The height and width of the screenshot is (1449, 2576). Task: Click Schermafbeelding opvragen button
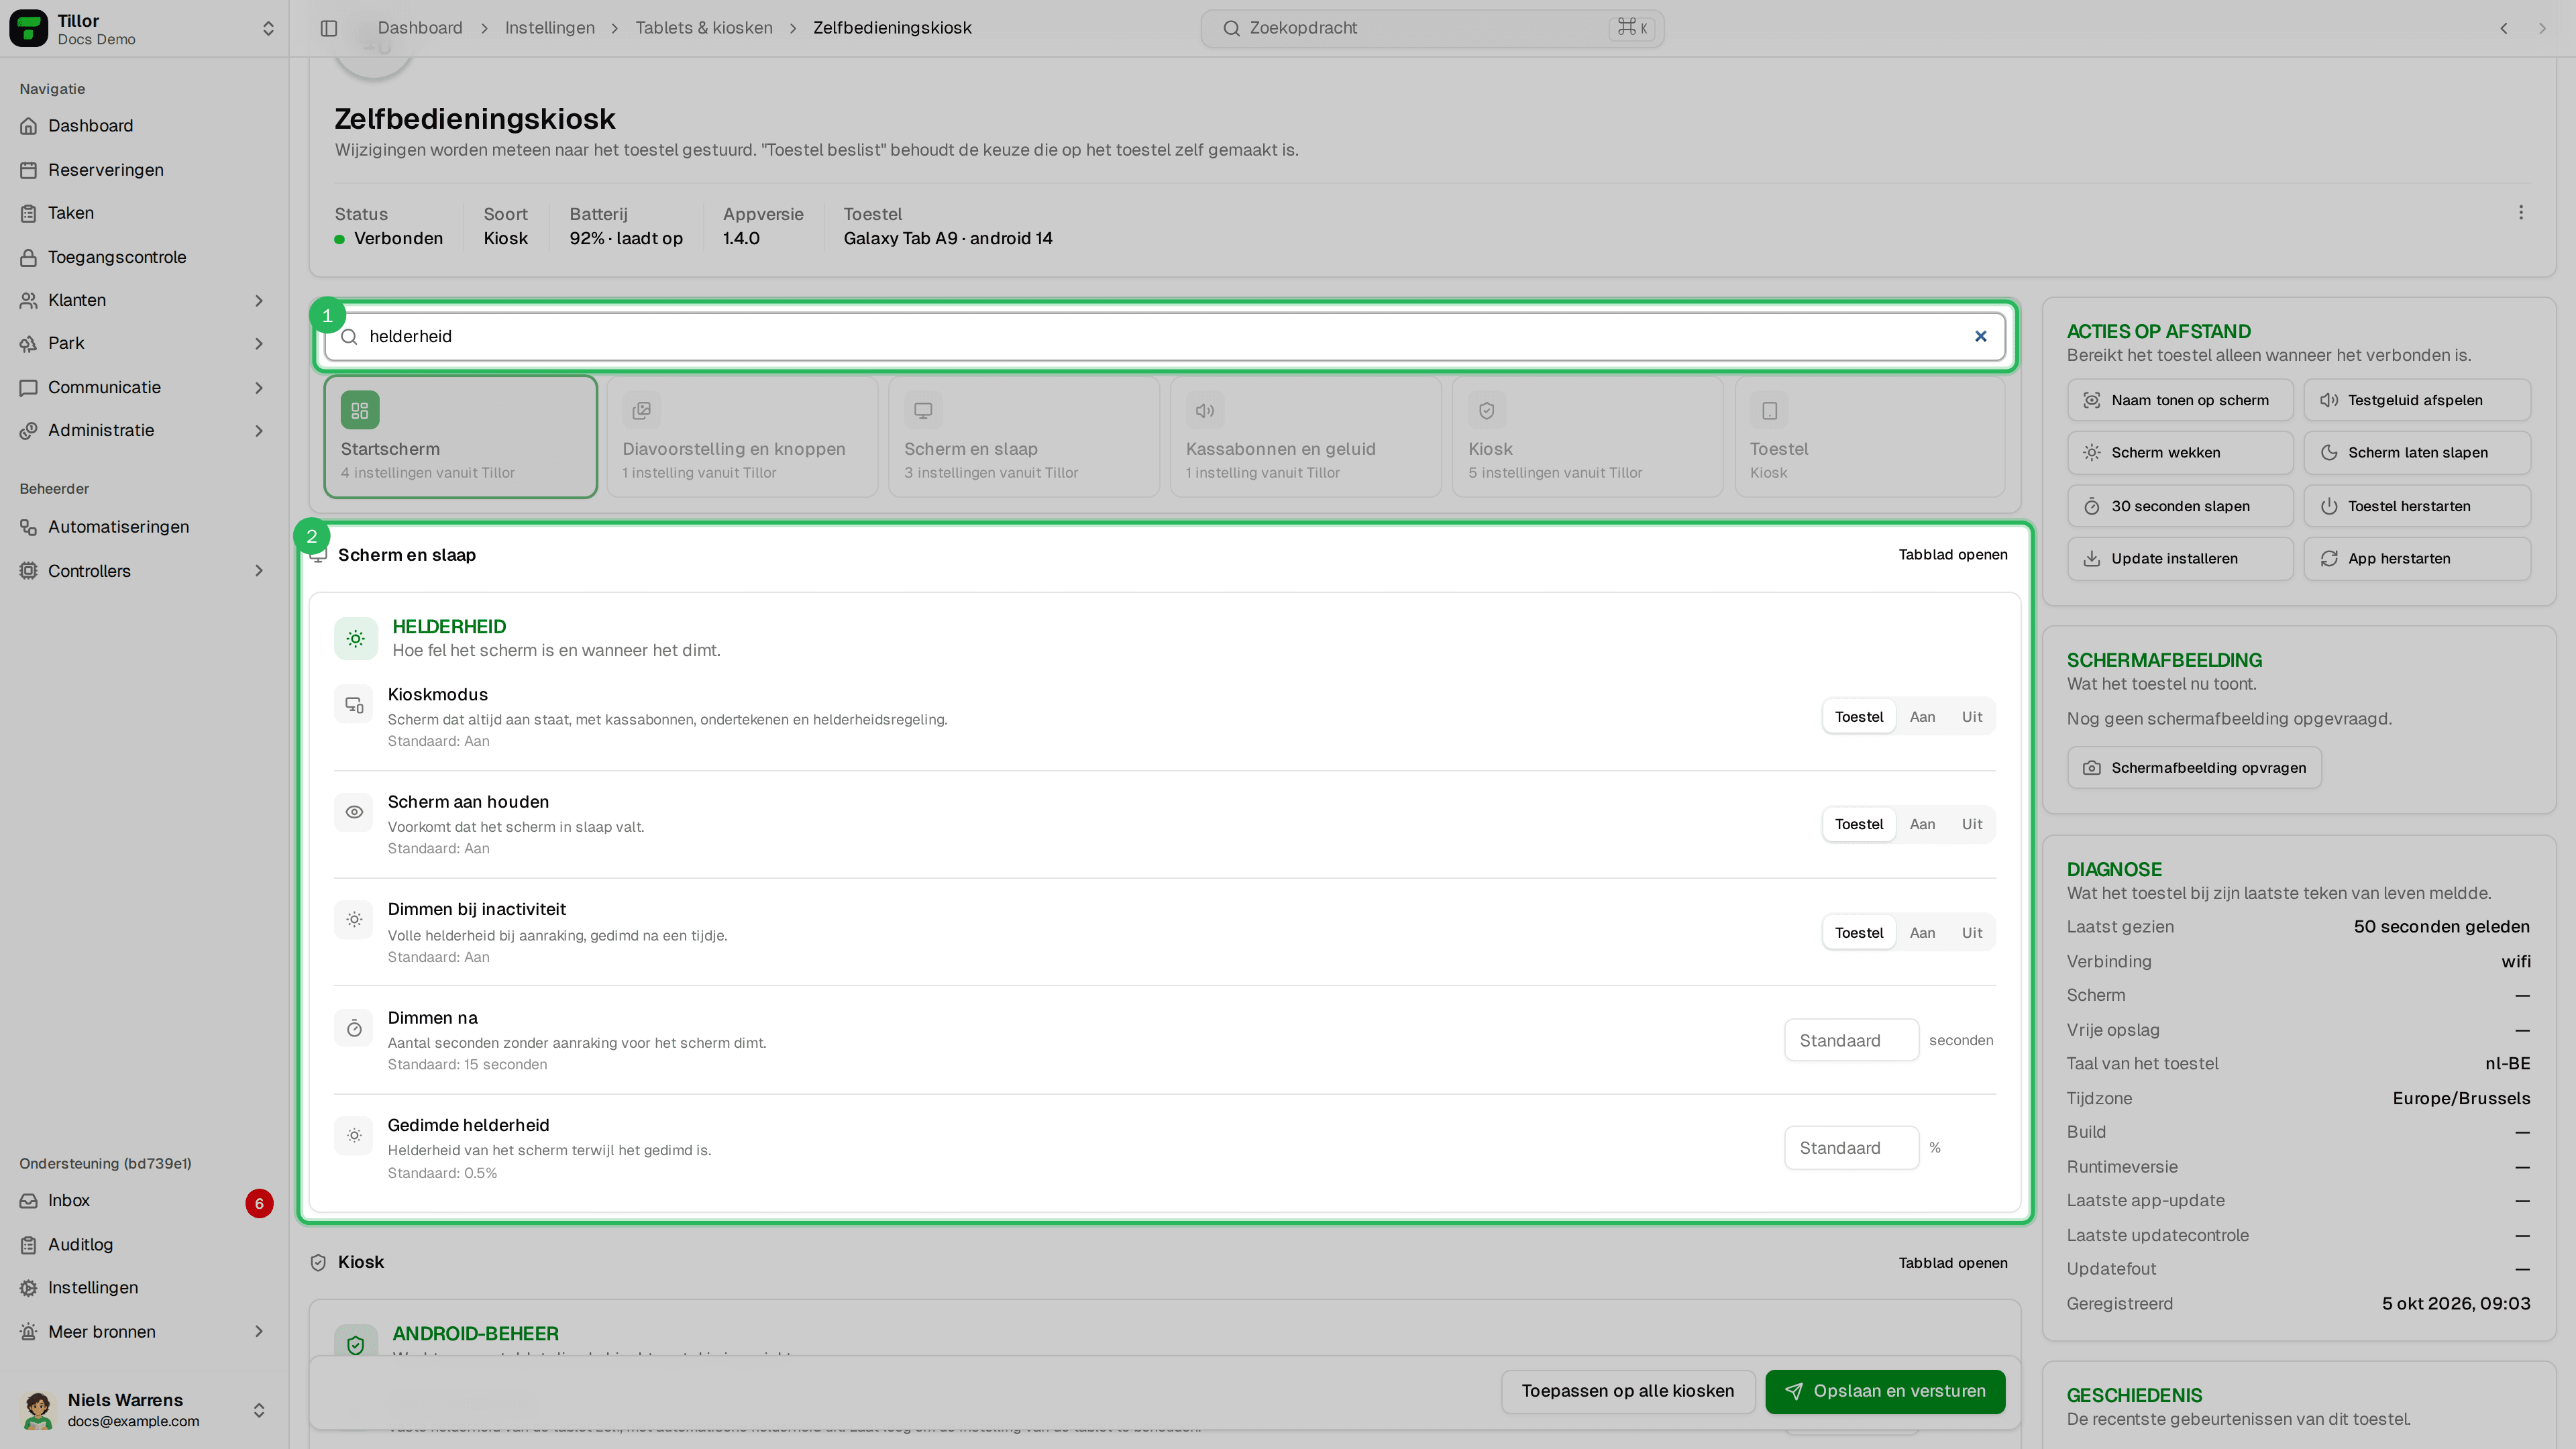(x=2194, y=768)
